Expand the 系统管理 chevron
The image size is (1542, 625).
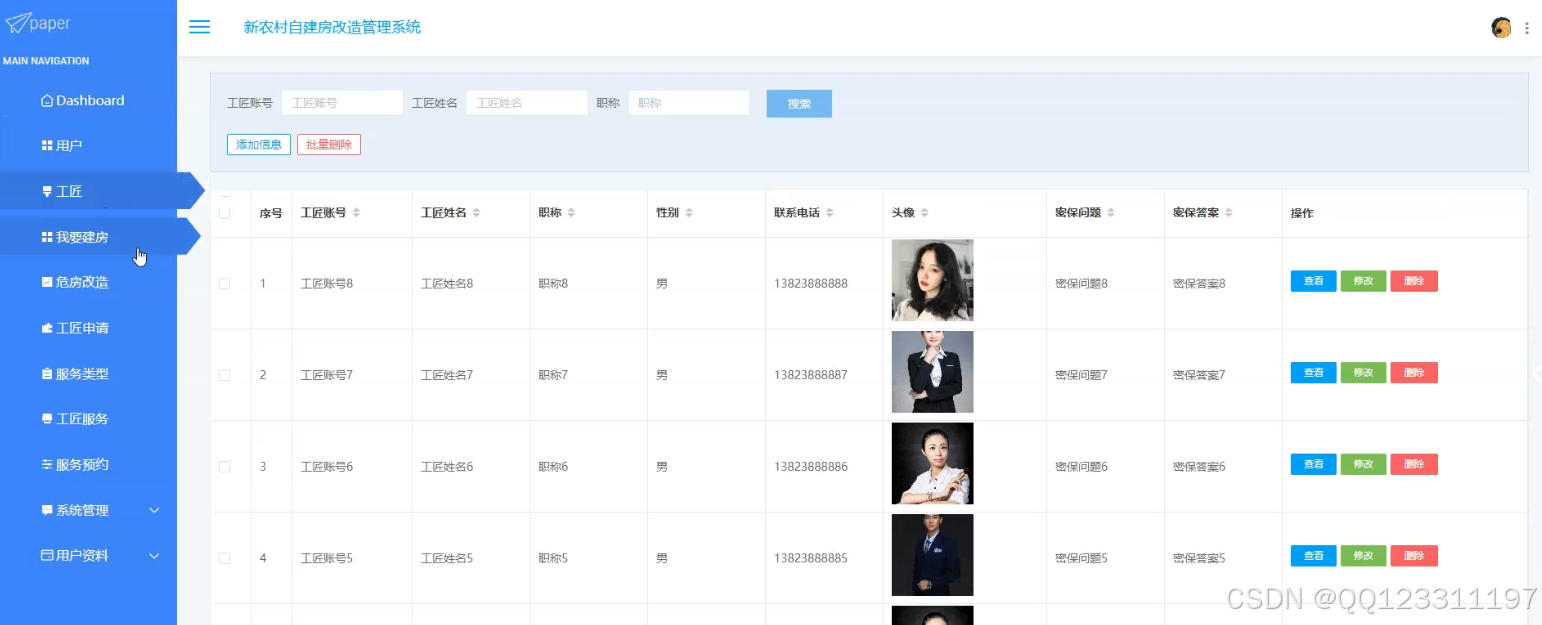154,510
